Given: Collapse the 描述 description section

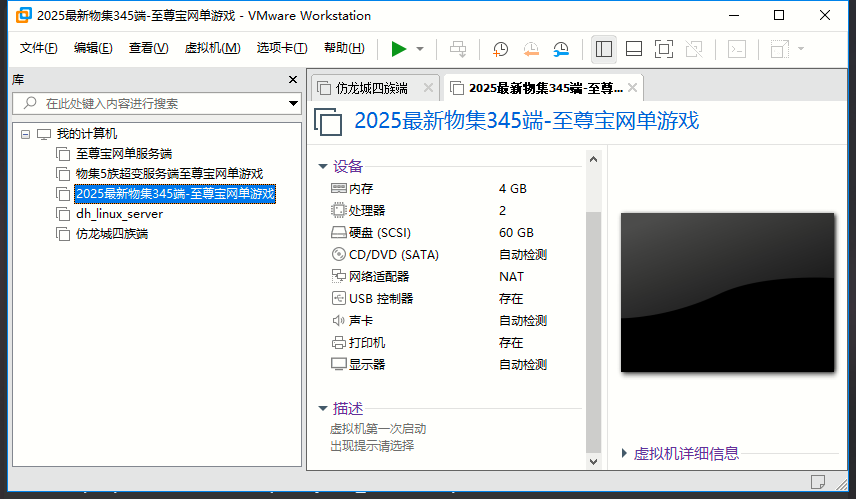Looking at the screenshot, I should coord(323,408).
